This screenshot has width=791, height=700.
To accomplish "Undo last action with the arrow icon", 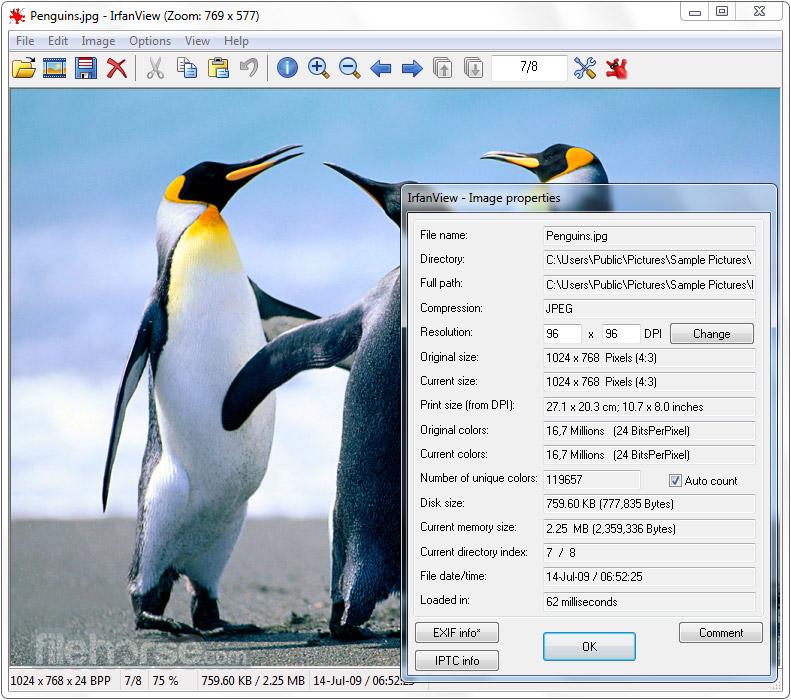I will (x=249, y=68).
